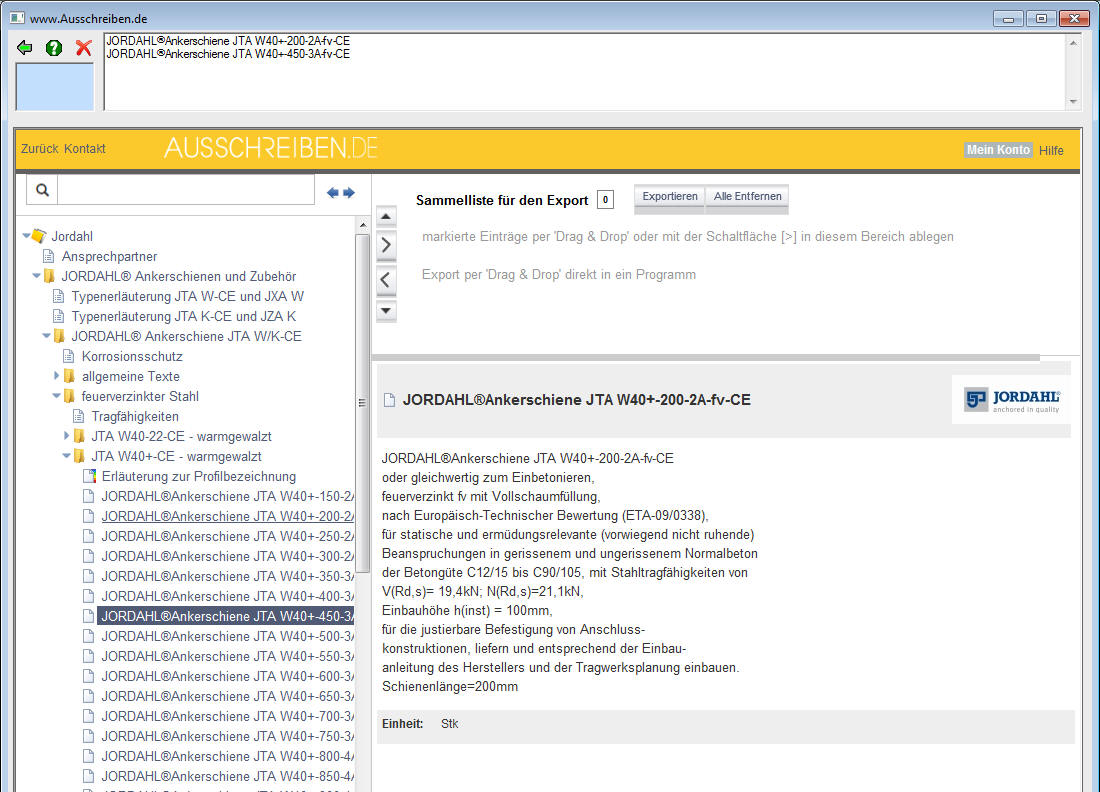The width and height of the screenshot is (1100, 792).
Task: Select Erläuterung zur Profilbezeichnung
Action: pos(199,476)
